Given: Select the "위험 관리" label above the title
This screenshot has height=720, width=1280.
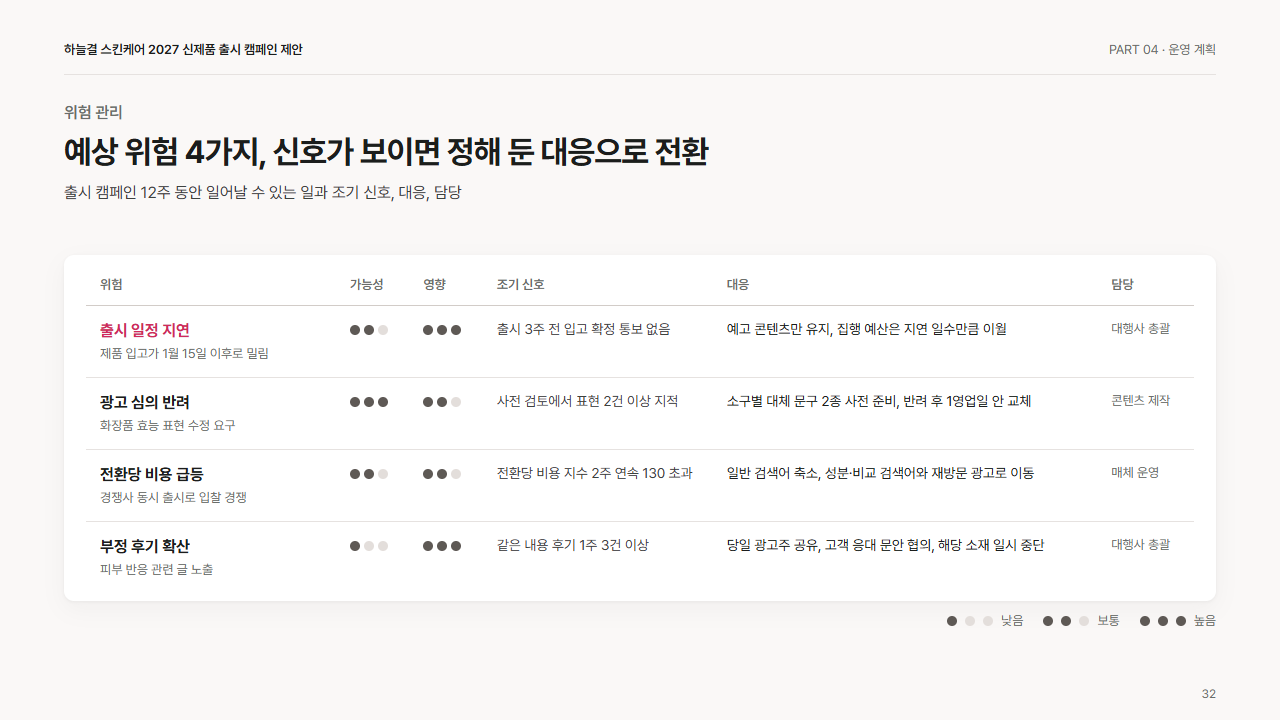Looking at the screenshot, I should tap(93, 112).
